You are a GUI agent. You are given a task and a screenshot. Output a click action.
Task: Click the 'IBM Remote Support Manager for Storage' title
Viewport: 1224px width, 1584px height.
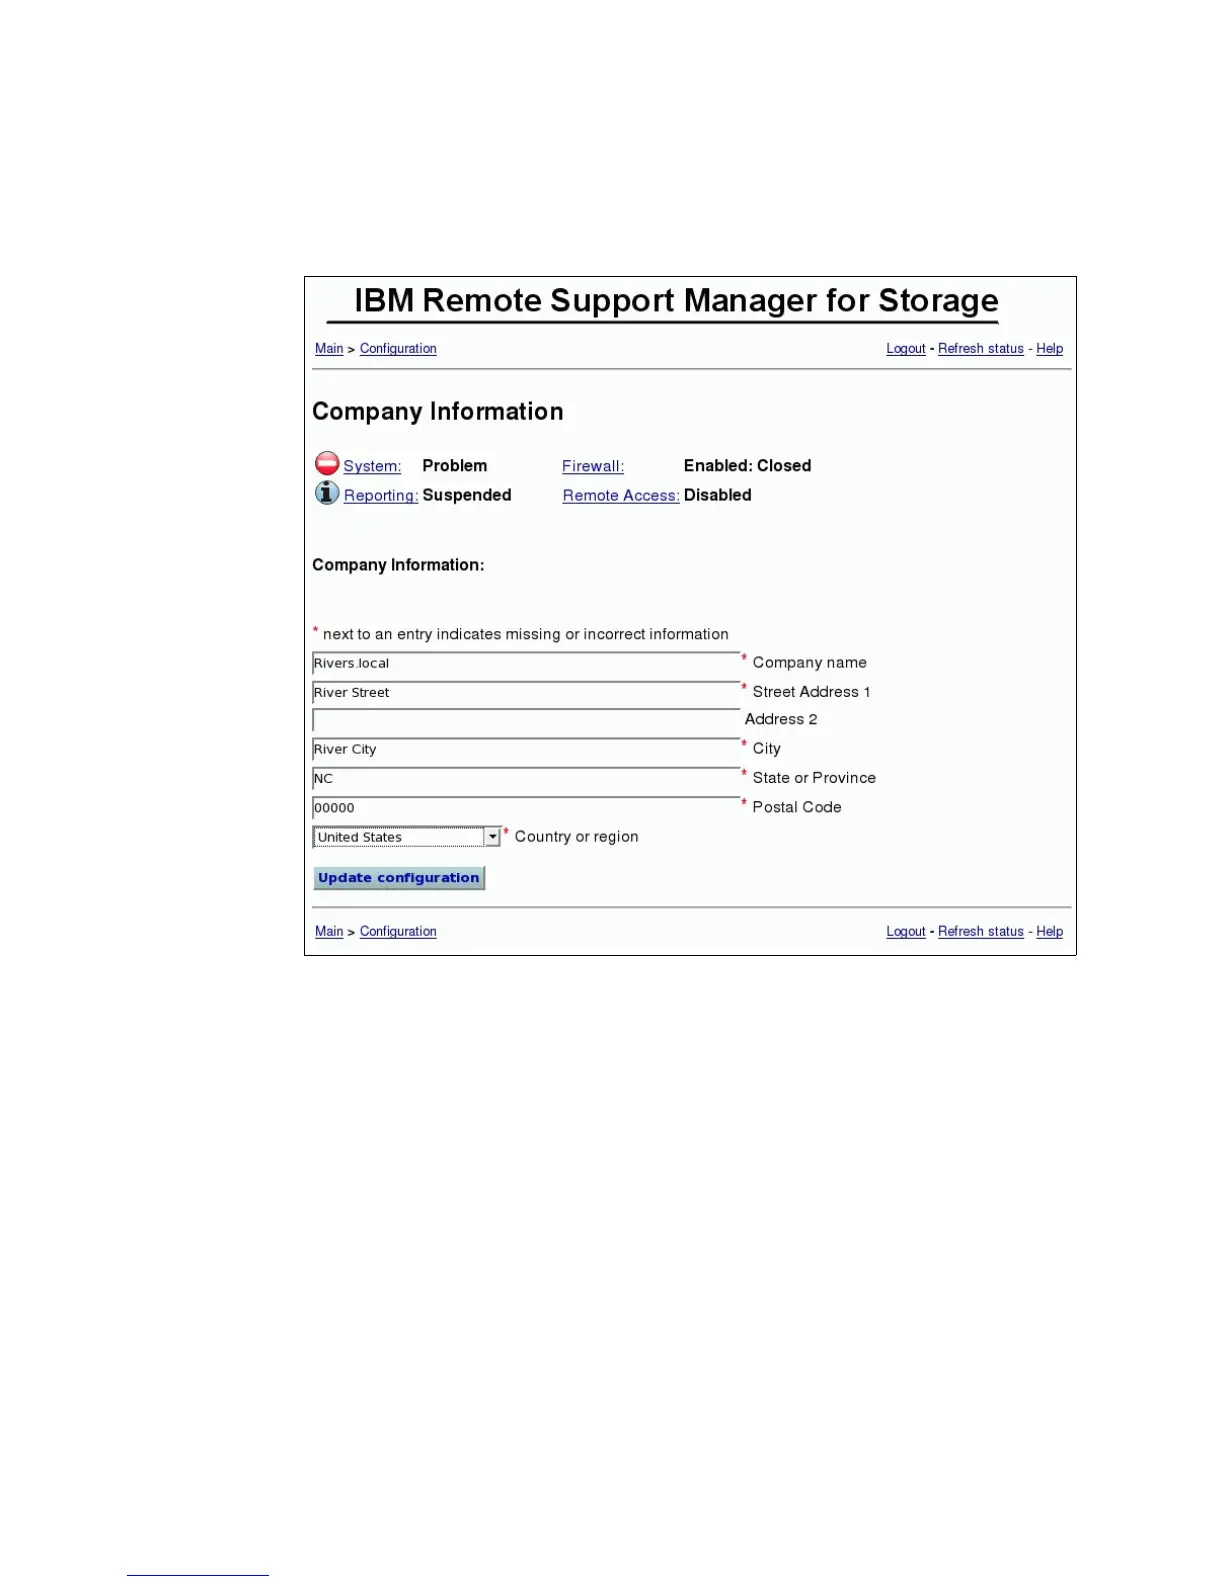(x=677, y=301)
